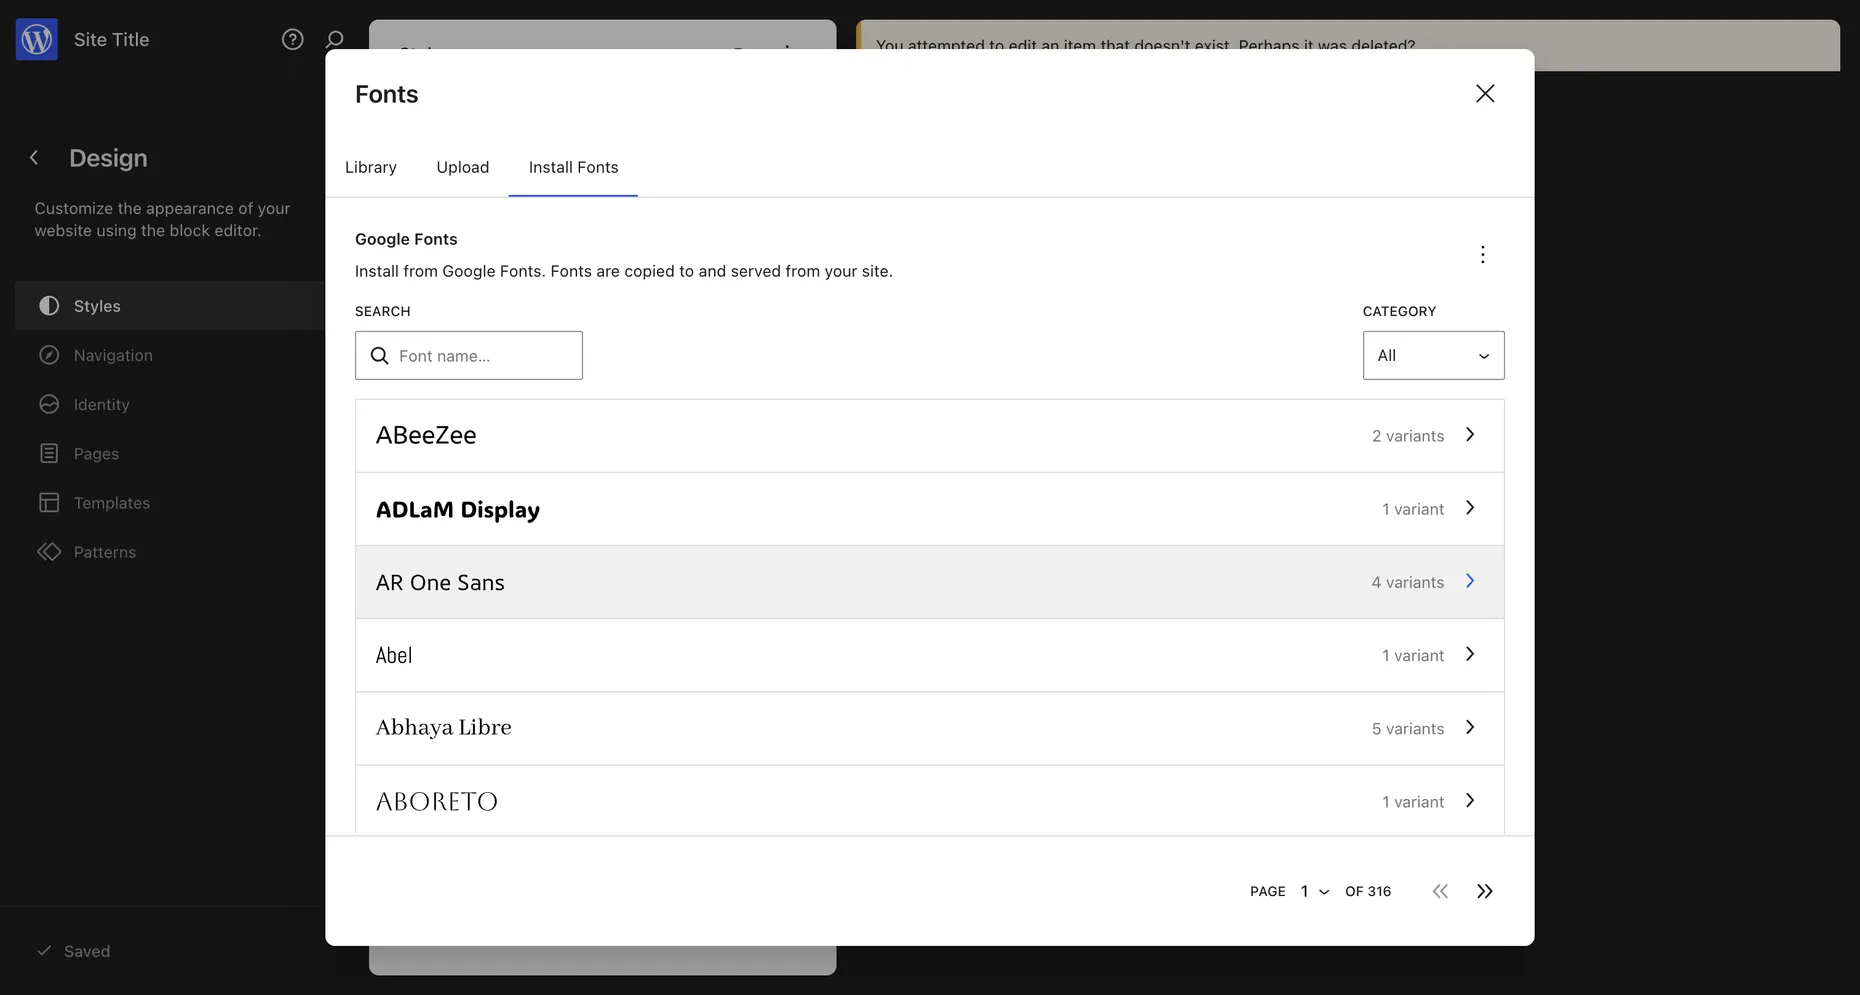The width and height of the screenshot is (1860, 995).
Task: Go back using arrow beside Design
Action: (x=34, y=158)
